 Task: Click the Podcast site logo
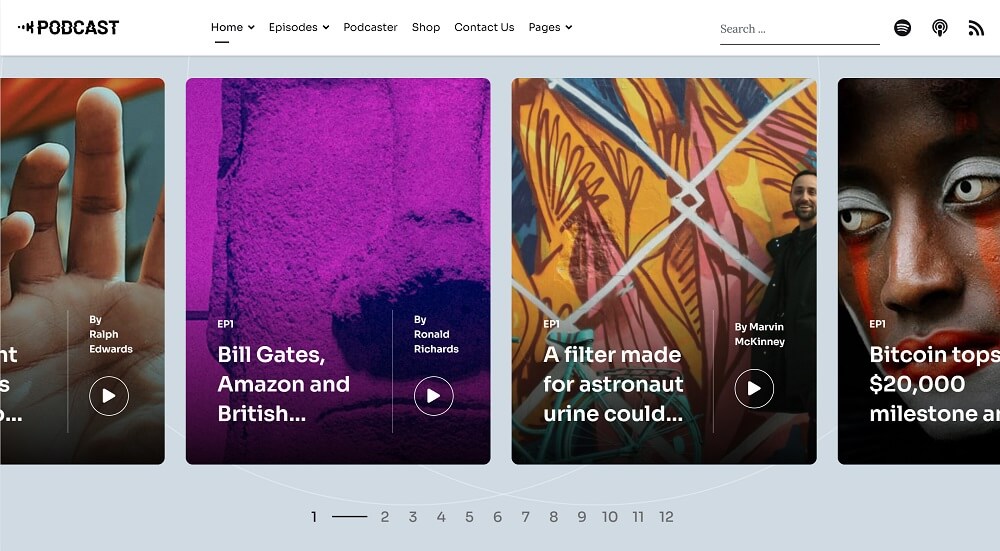tap(68, 27)
